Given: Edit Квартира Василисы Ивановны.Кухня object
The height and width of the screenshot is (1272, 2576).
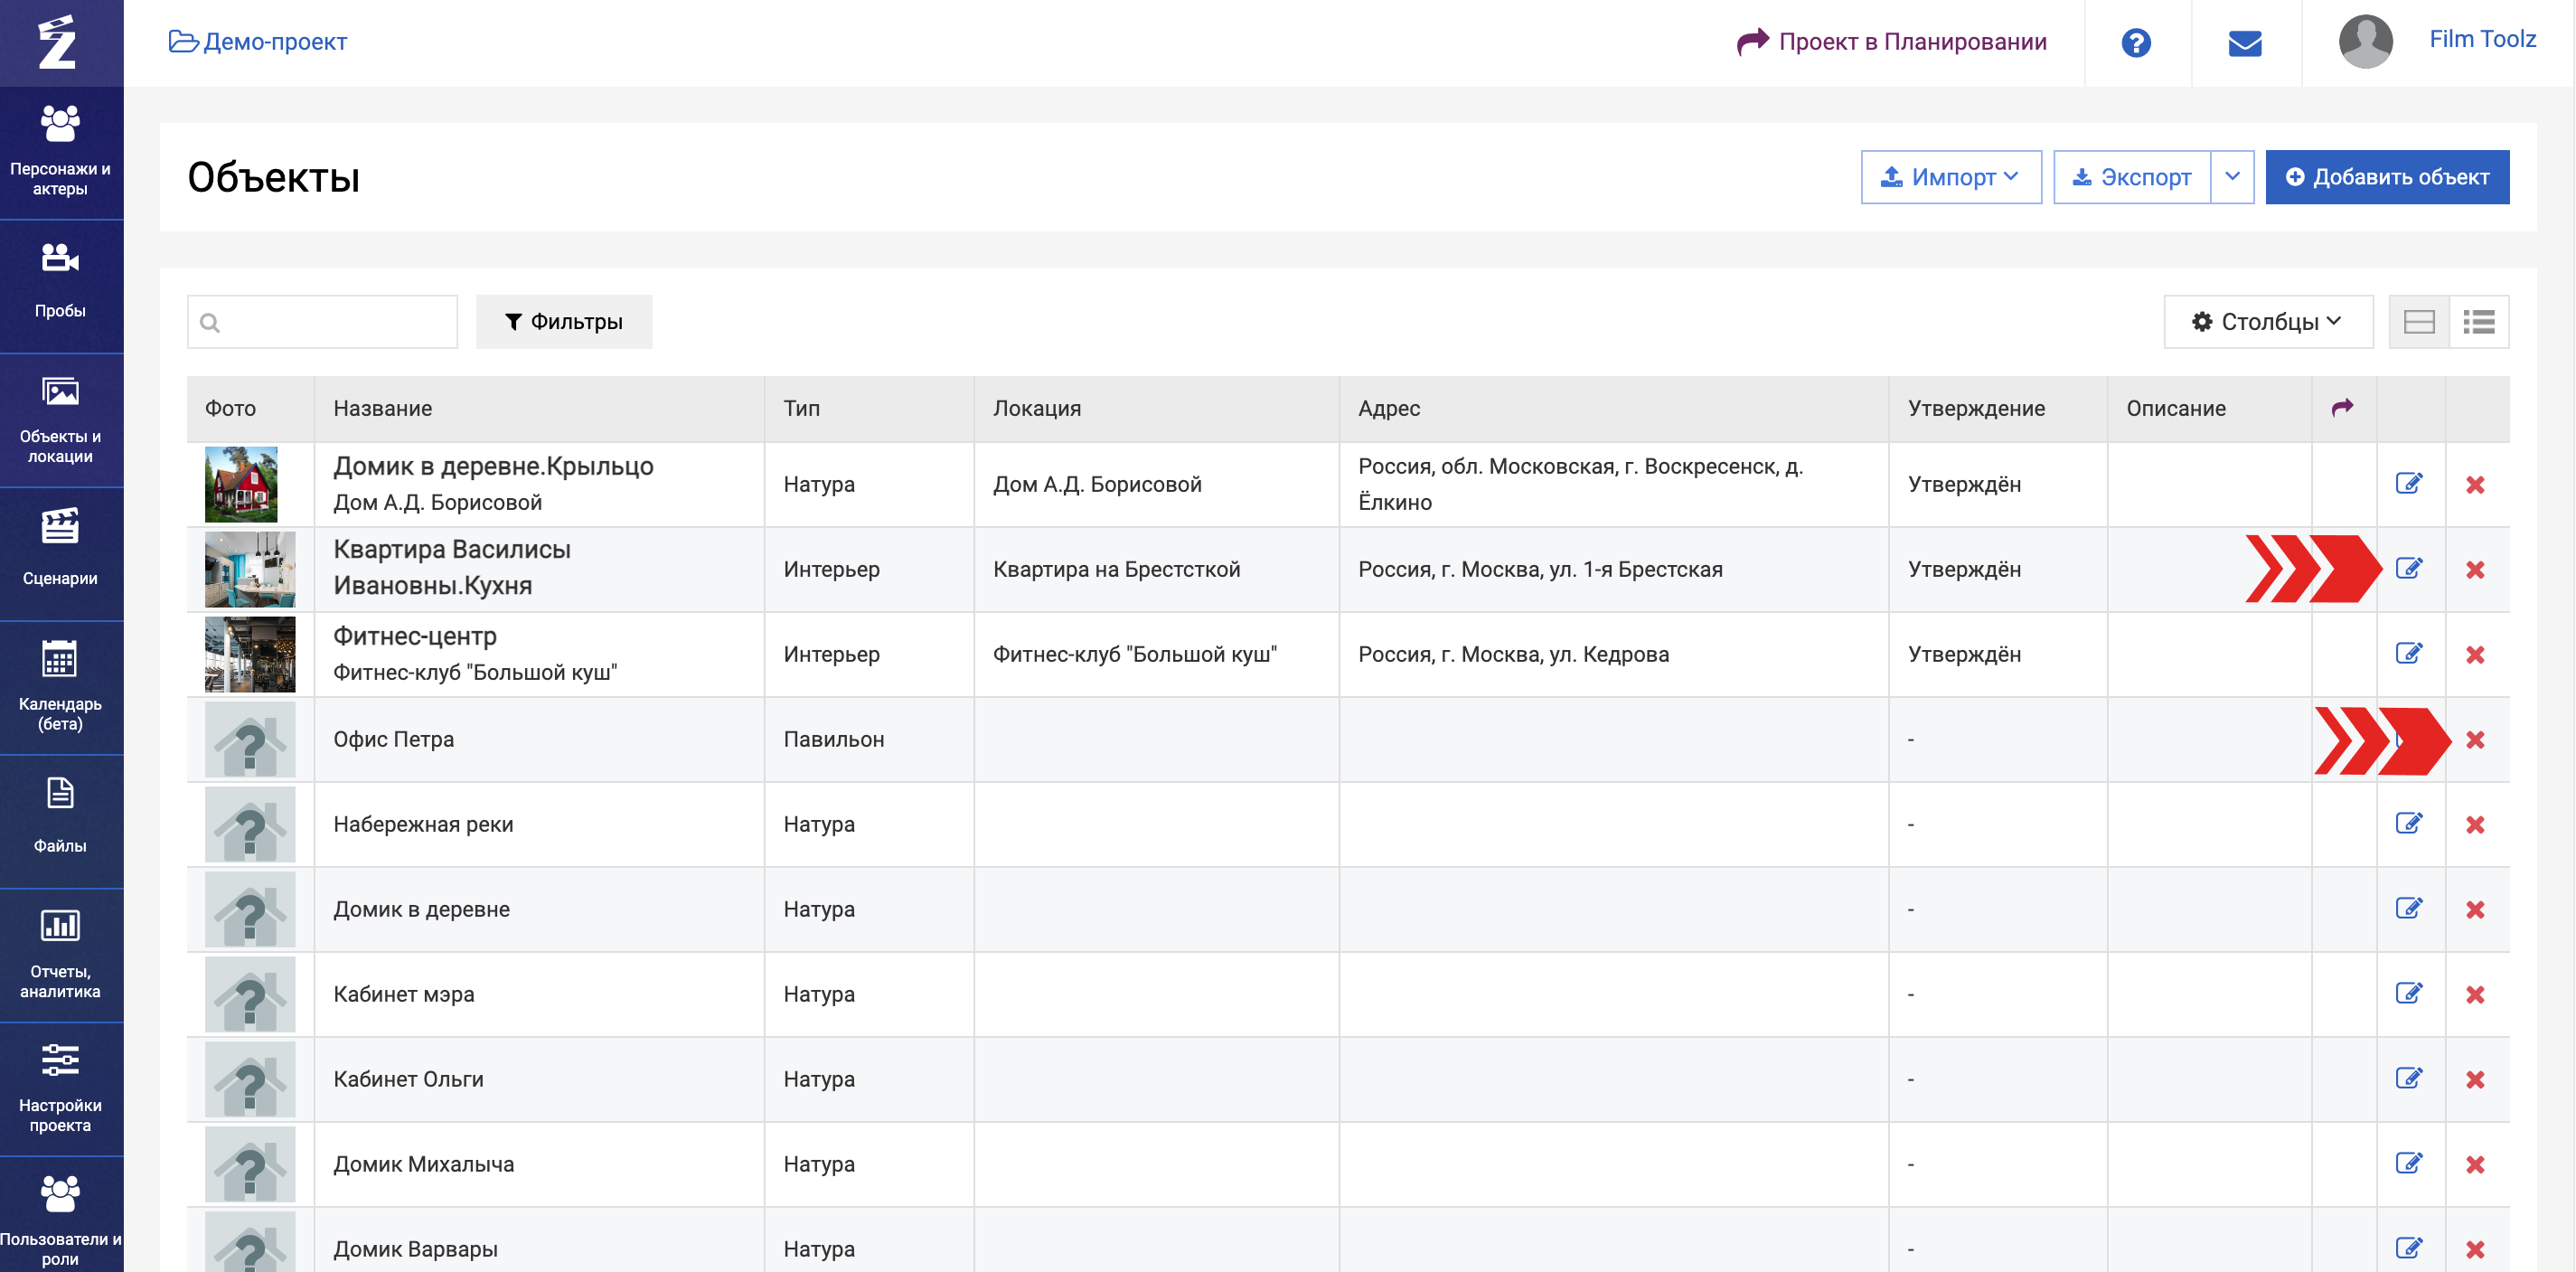Looking at the screenshot, I should [2409, 569].
